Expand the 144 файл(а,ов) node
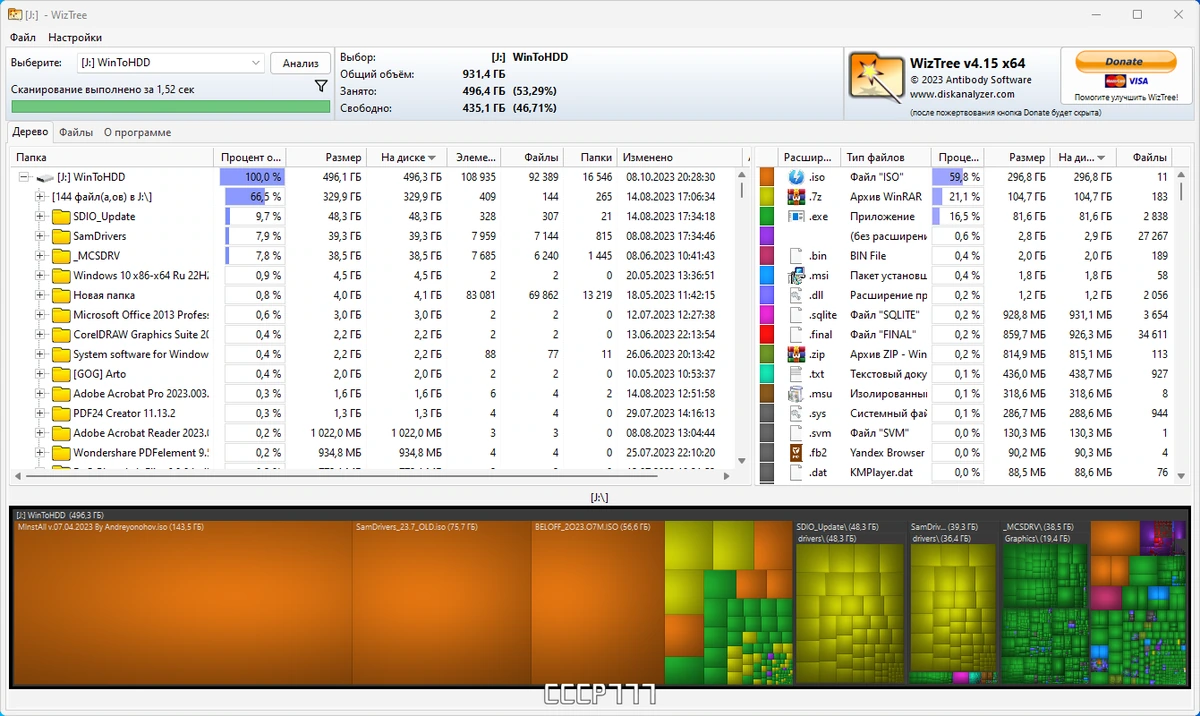Viewport: 1200px width, 716px height. pos(41,197)
